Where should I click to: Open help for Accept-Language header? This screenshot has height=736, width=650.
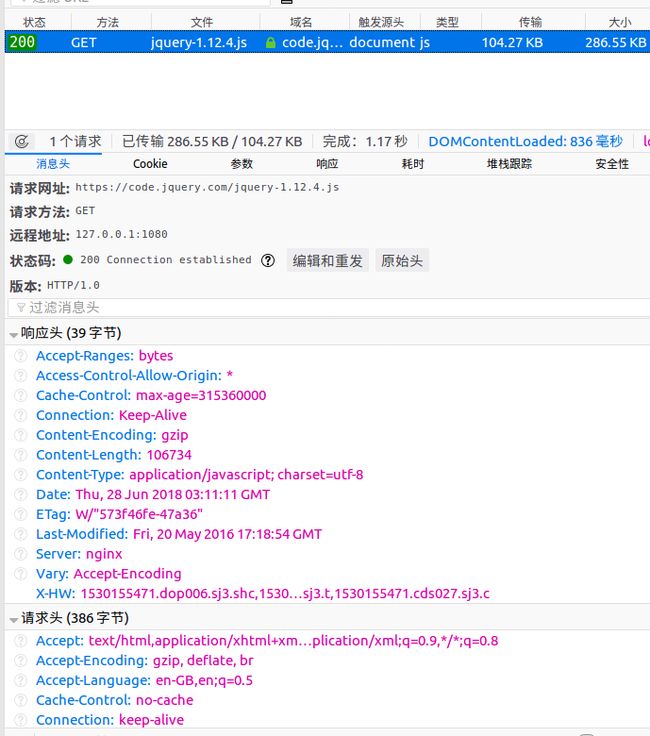click(x=21, y=680)
